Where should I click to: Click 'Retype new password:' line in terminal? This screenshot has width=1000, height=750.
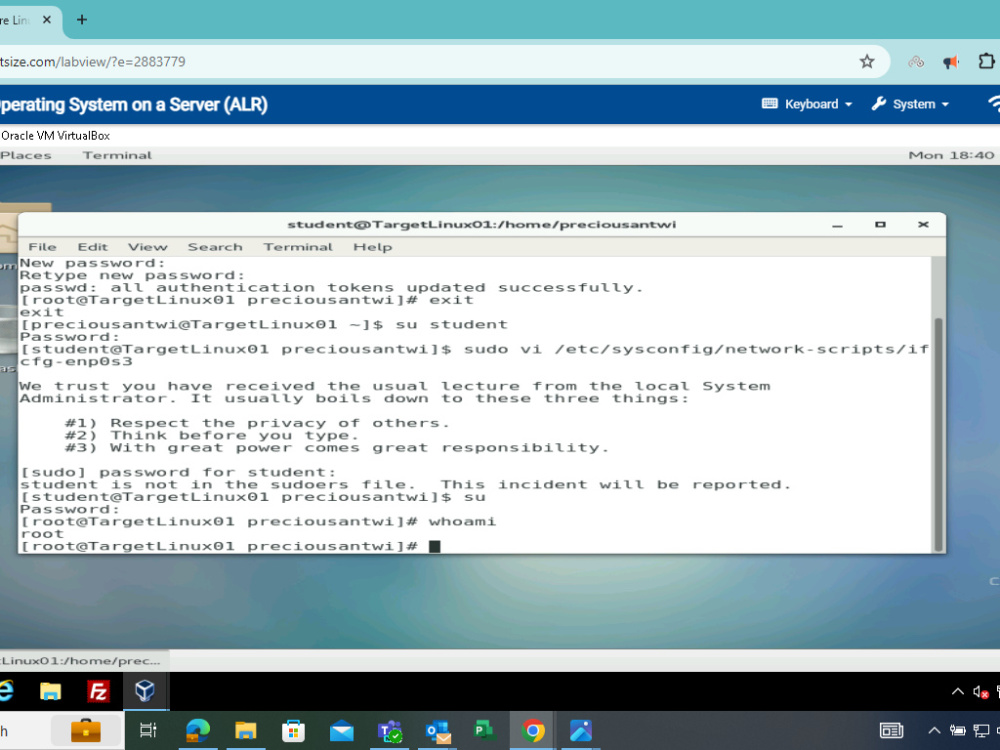(132, 276)
